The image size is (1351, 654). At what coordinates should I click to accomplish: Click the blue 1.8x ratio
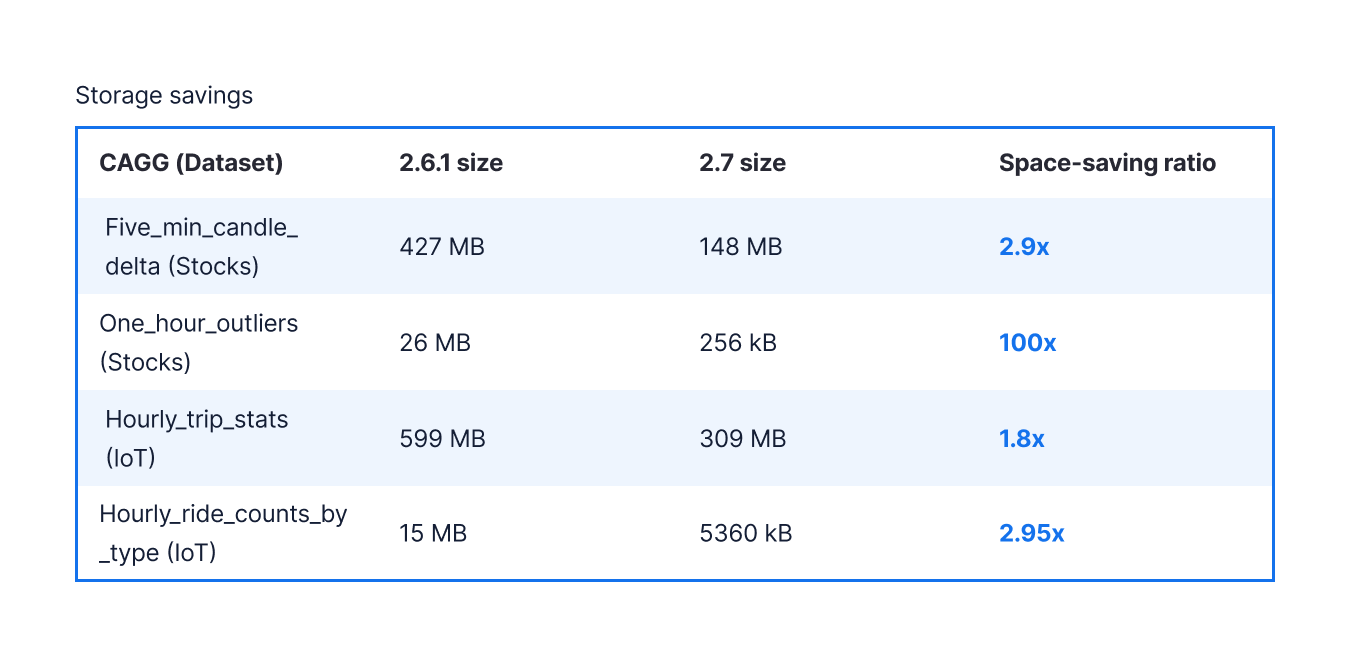coord(1021,439)
